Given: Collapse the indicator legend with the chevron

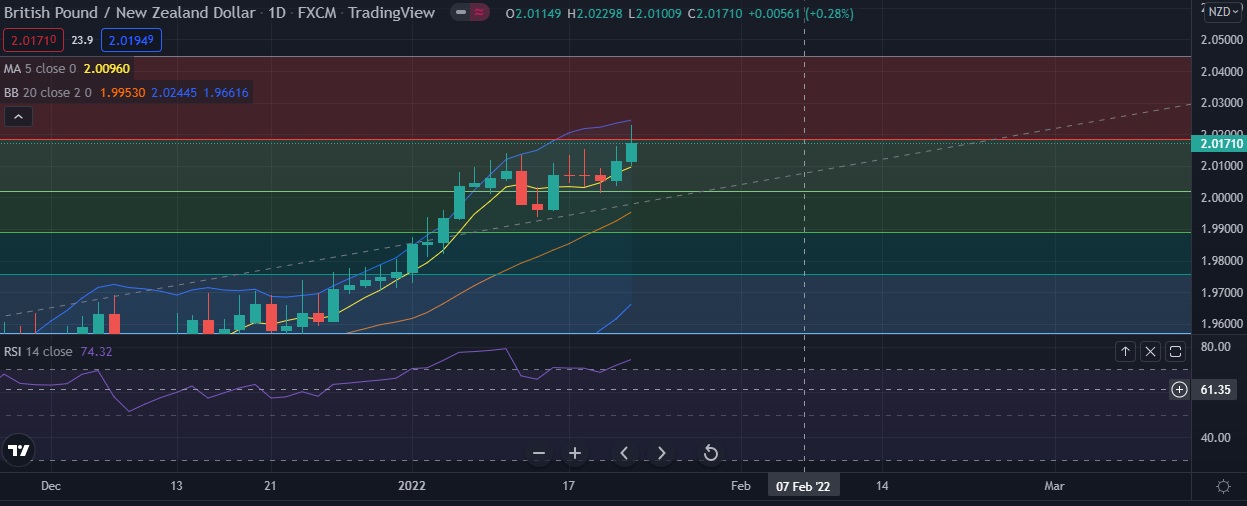Looking at the screenshot, I should (x=19, y=117).
